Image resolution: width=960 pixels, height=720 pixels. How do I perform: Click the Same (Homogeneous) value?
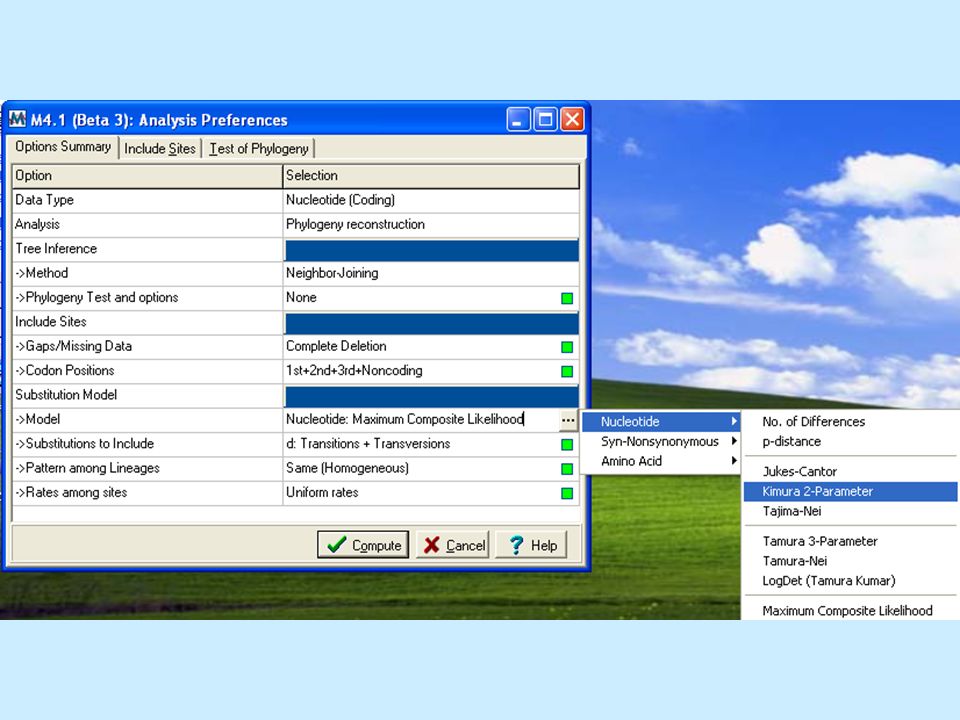point(347,468)
